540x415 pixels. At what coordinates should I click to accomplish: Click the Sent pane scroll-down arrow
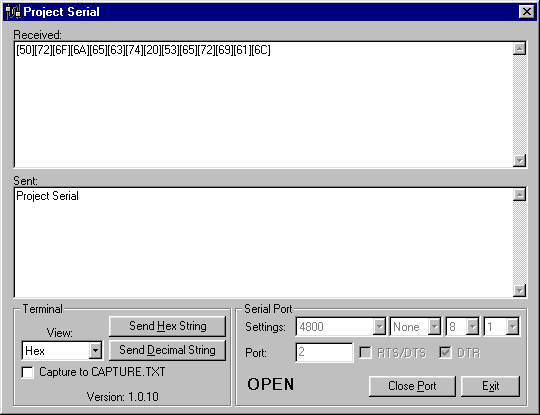519,290
